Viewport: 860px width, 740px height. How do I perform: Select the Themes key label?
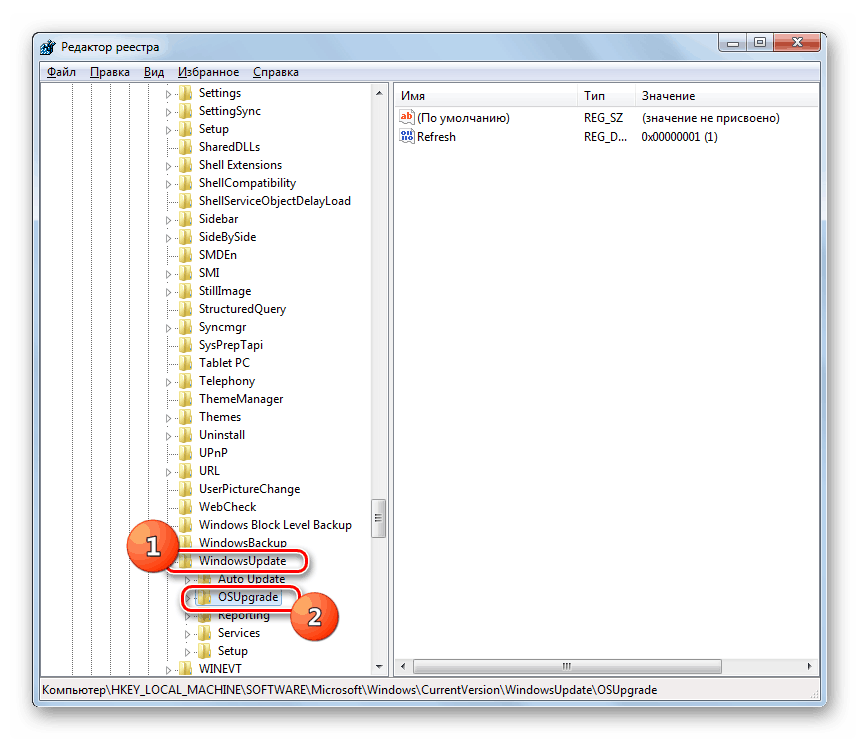(220, 417)
